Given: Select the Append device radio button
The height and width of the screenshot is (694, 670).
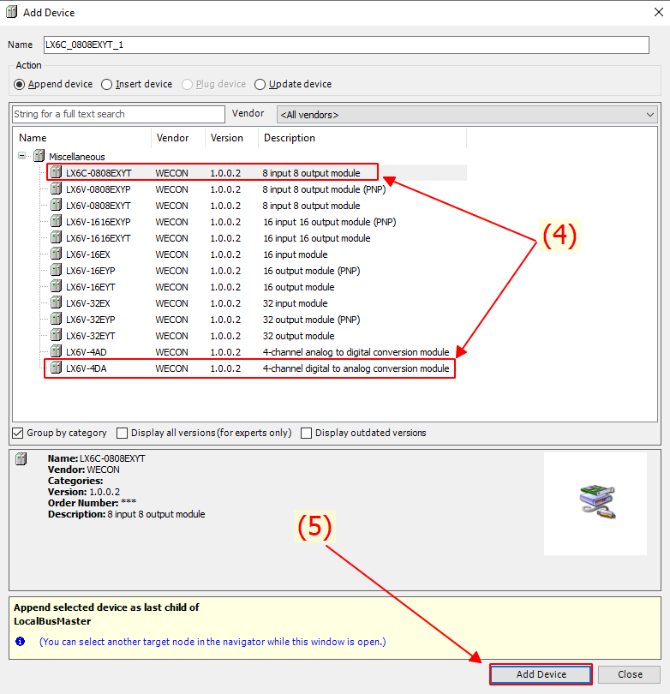Looking at the screenshot, I should [21, 85].
